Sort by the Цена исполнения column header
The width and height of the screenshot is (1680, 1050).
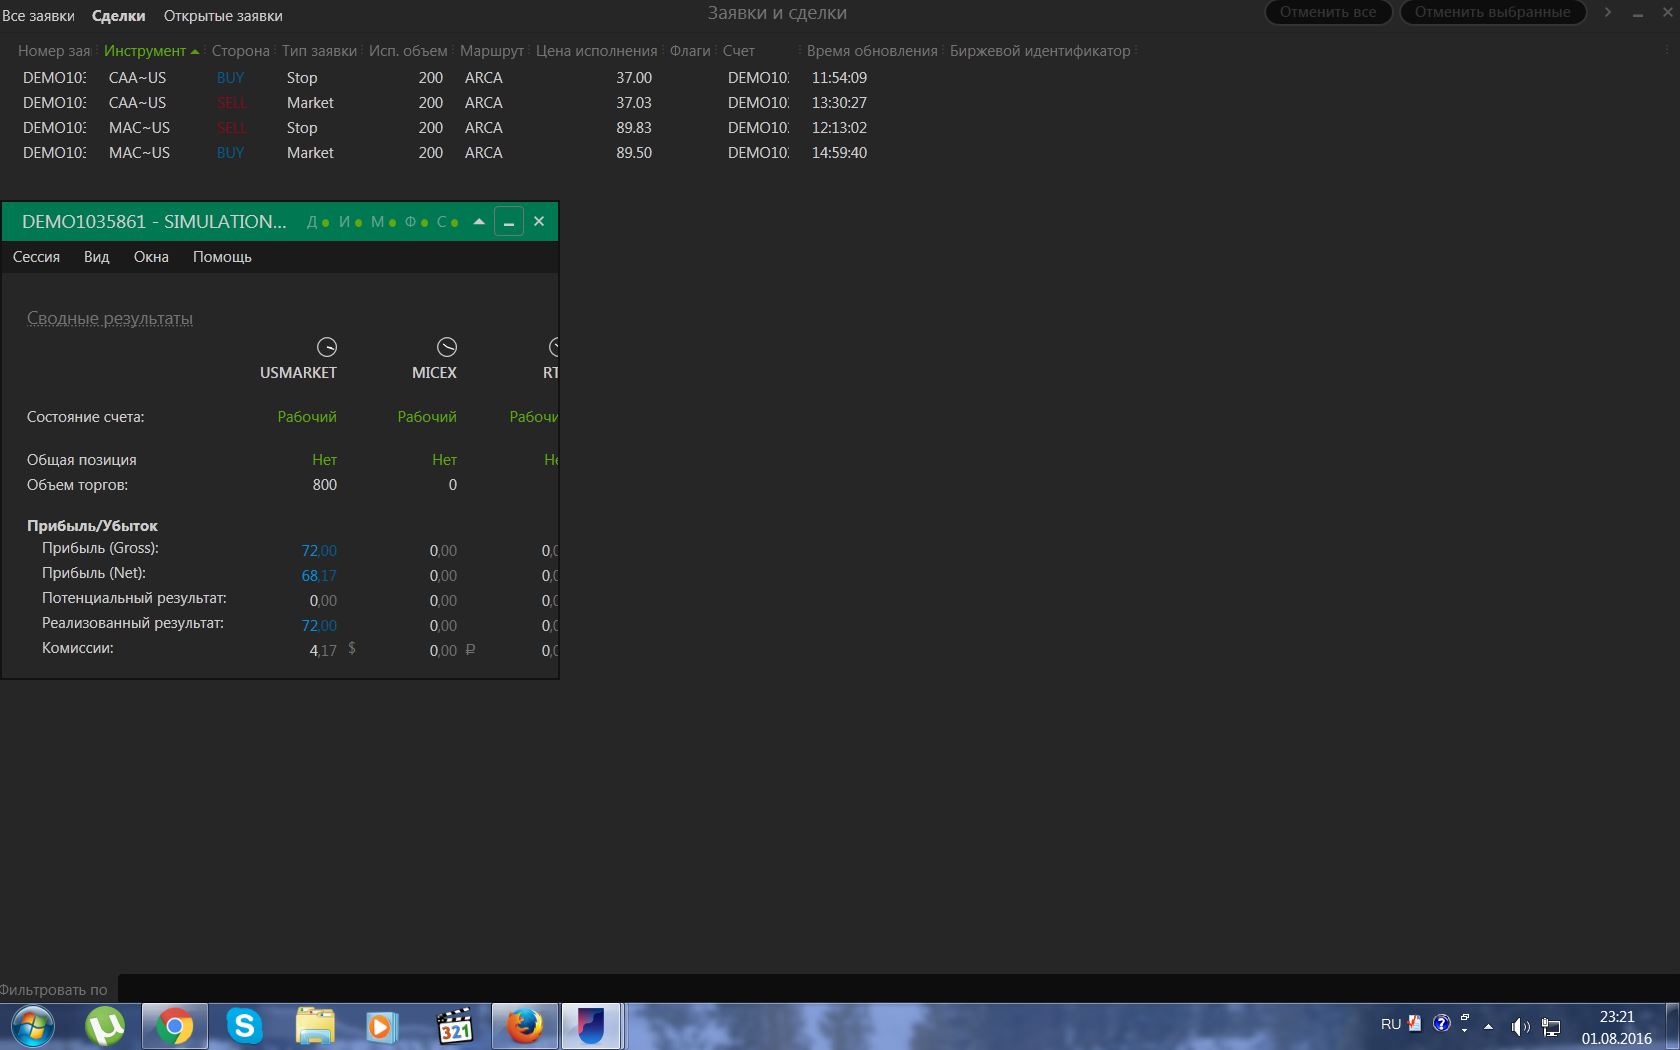[596, 51]
